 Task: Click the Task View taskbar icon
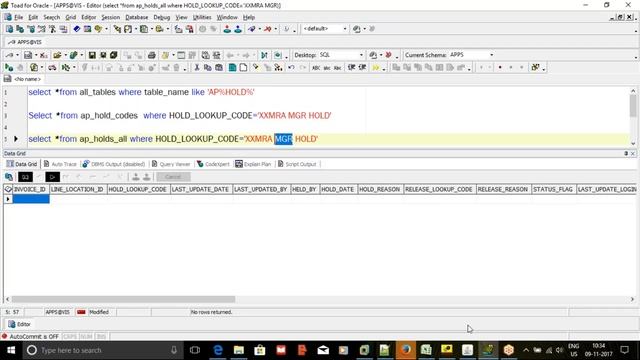point(195,350)
